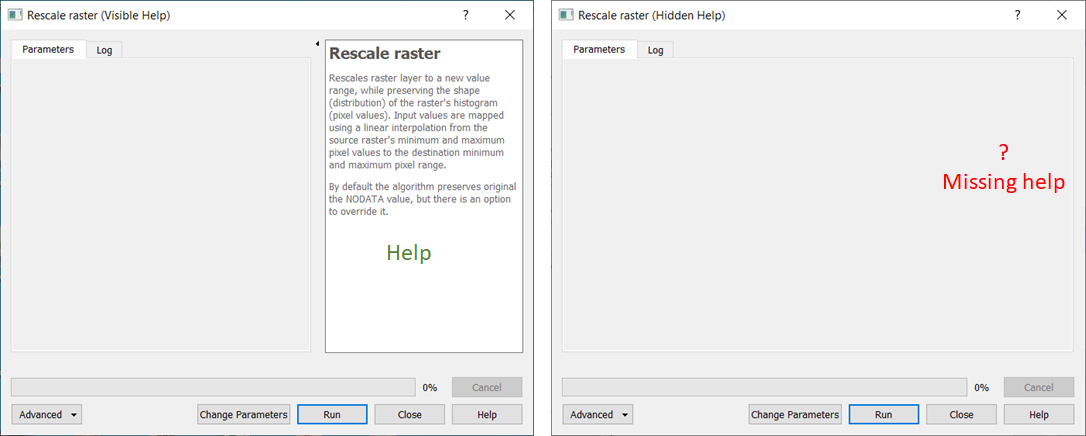Click the 0% label in the Hidden Help window
This screenshot has width=1086, height=436.
[981, 388]
